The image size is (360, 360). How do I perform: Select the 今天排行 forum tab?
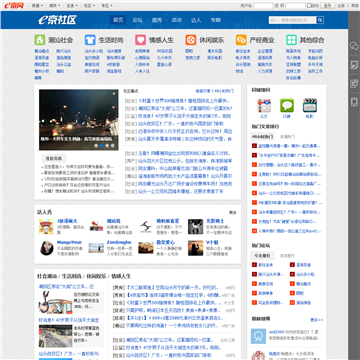coord(262,256)
